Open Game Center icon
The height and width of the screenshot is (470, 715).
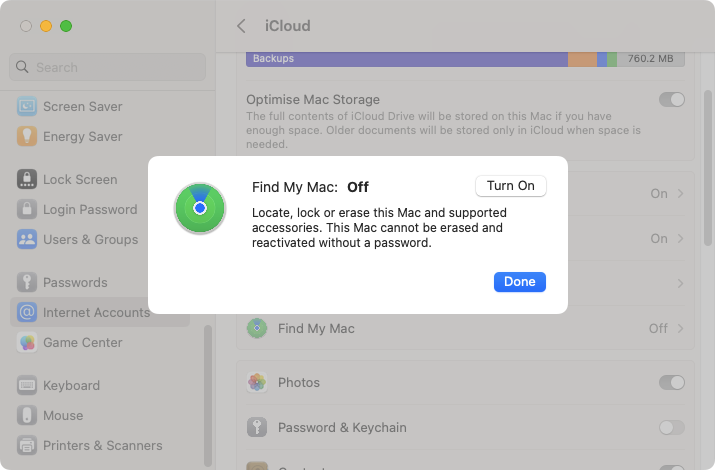(x=27, y=342)
